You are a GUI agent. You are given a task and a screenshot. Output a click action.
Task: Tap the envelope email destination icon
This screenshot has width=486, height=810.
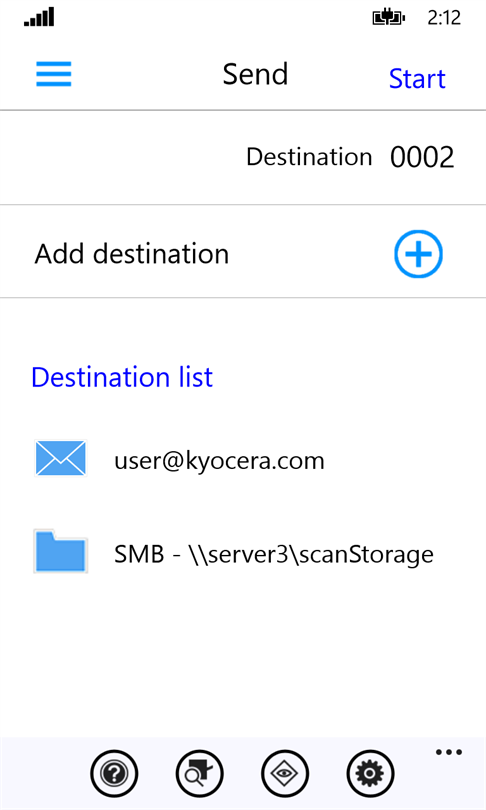pos(60,458)
